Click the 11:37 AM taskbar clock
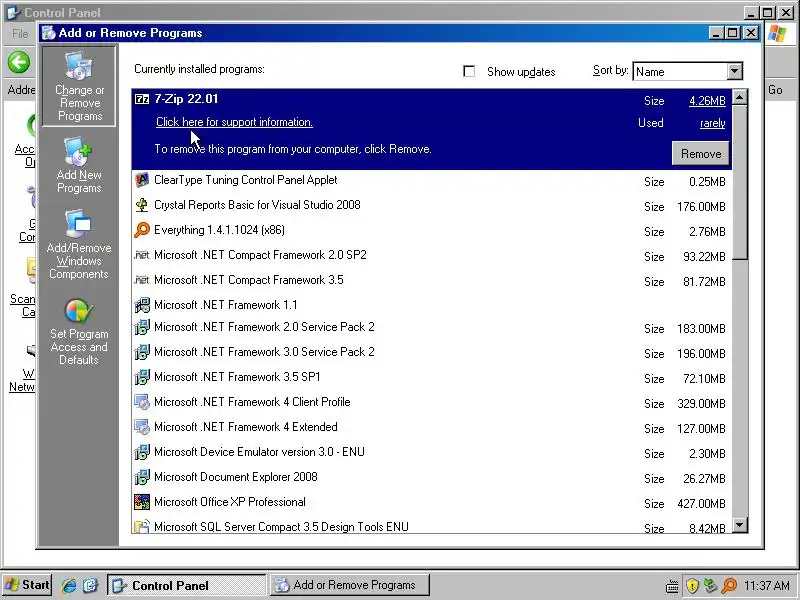 (767, 585)
